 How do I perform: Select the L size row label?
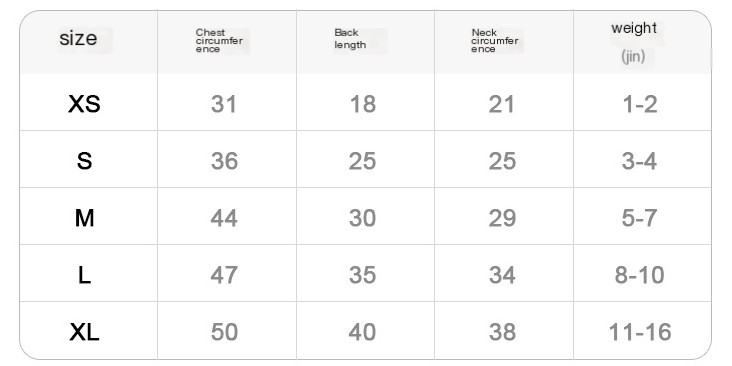[x=84, y=275]
